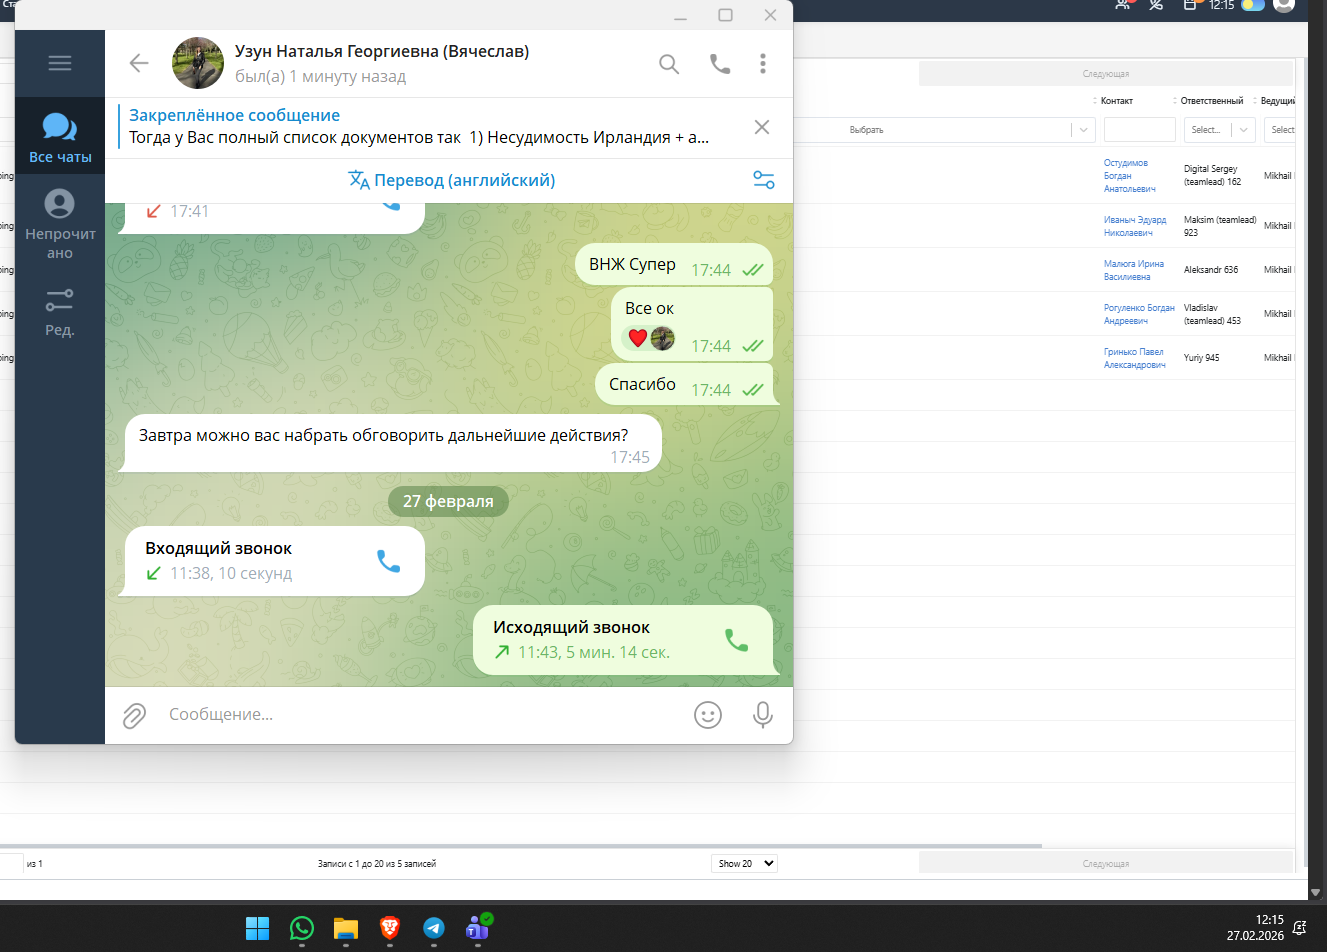The image size is (1327, 952).
Task: Open contact 'Рогуленко Богдан Андреевич' in CRM
Action: [1139, 314]
